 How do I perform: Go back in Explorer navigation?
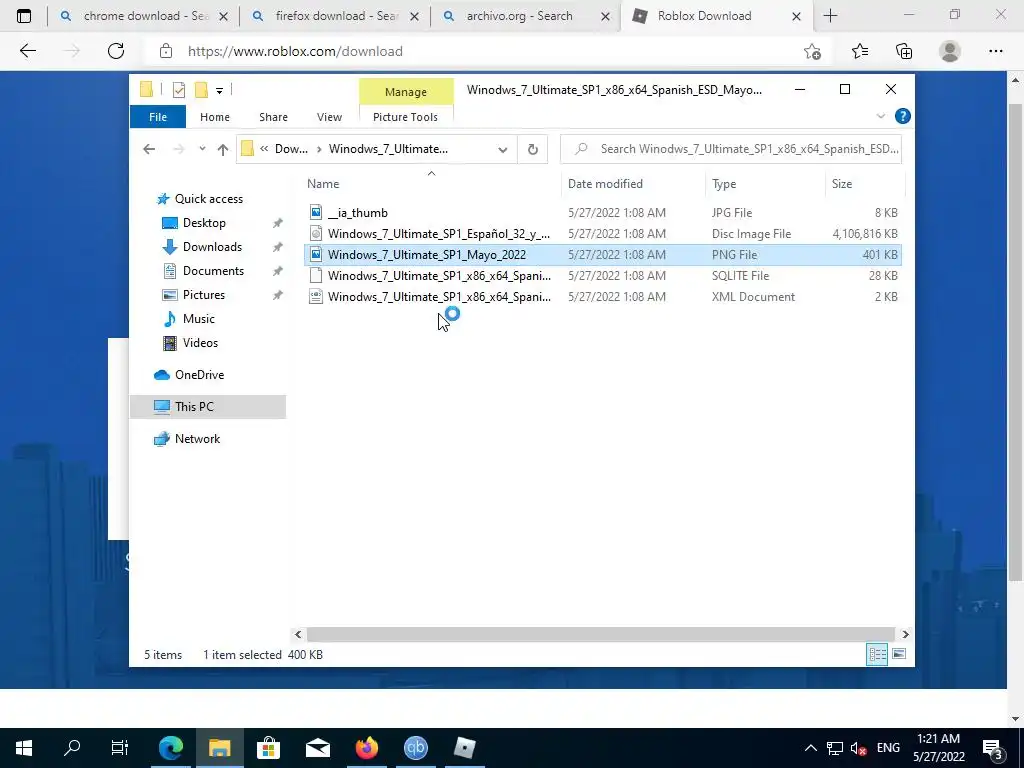point(149,149)
